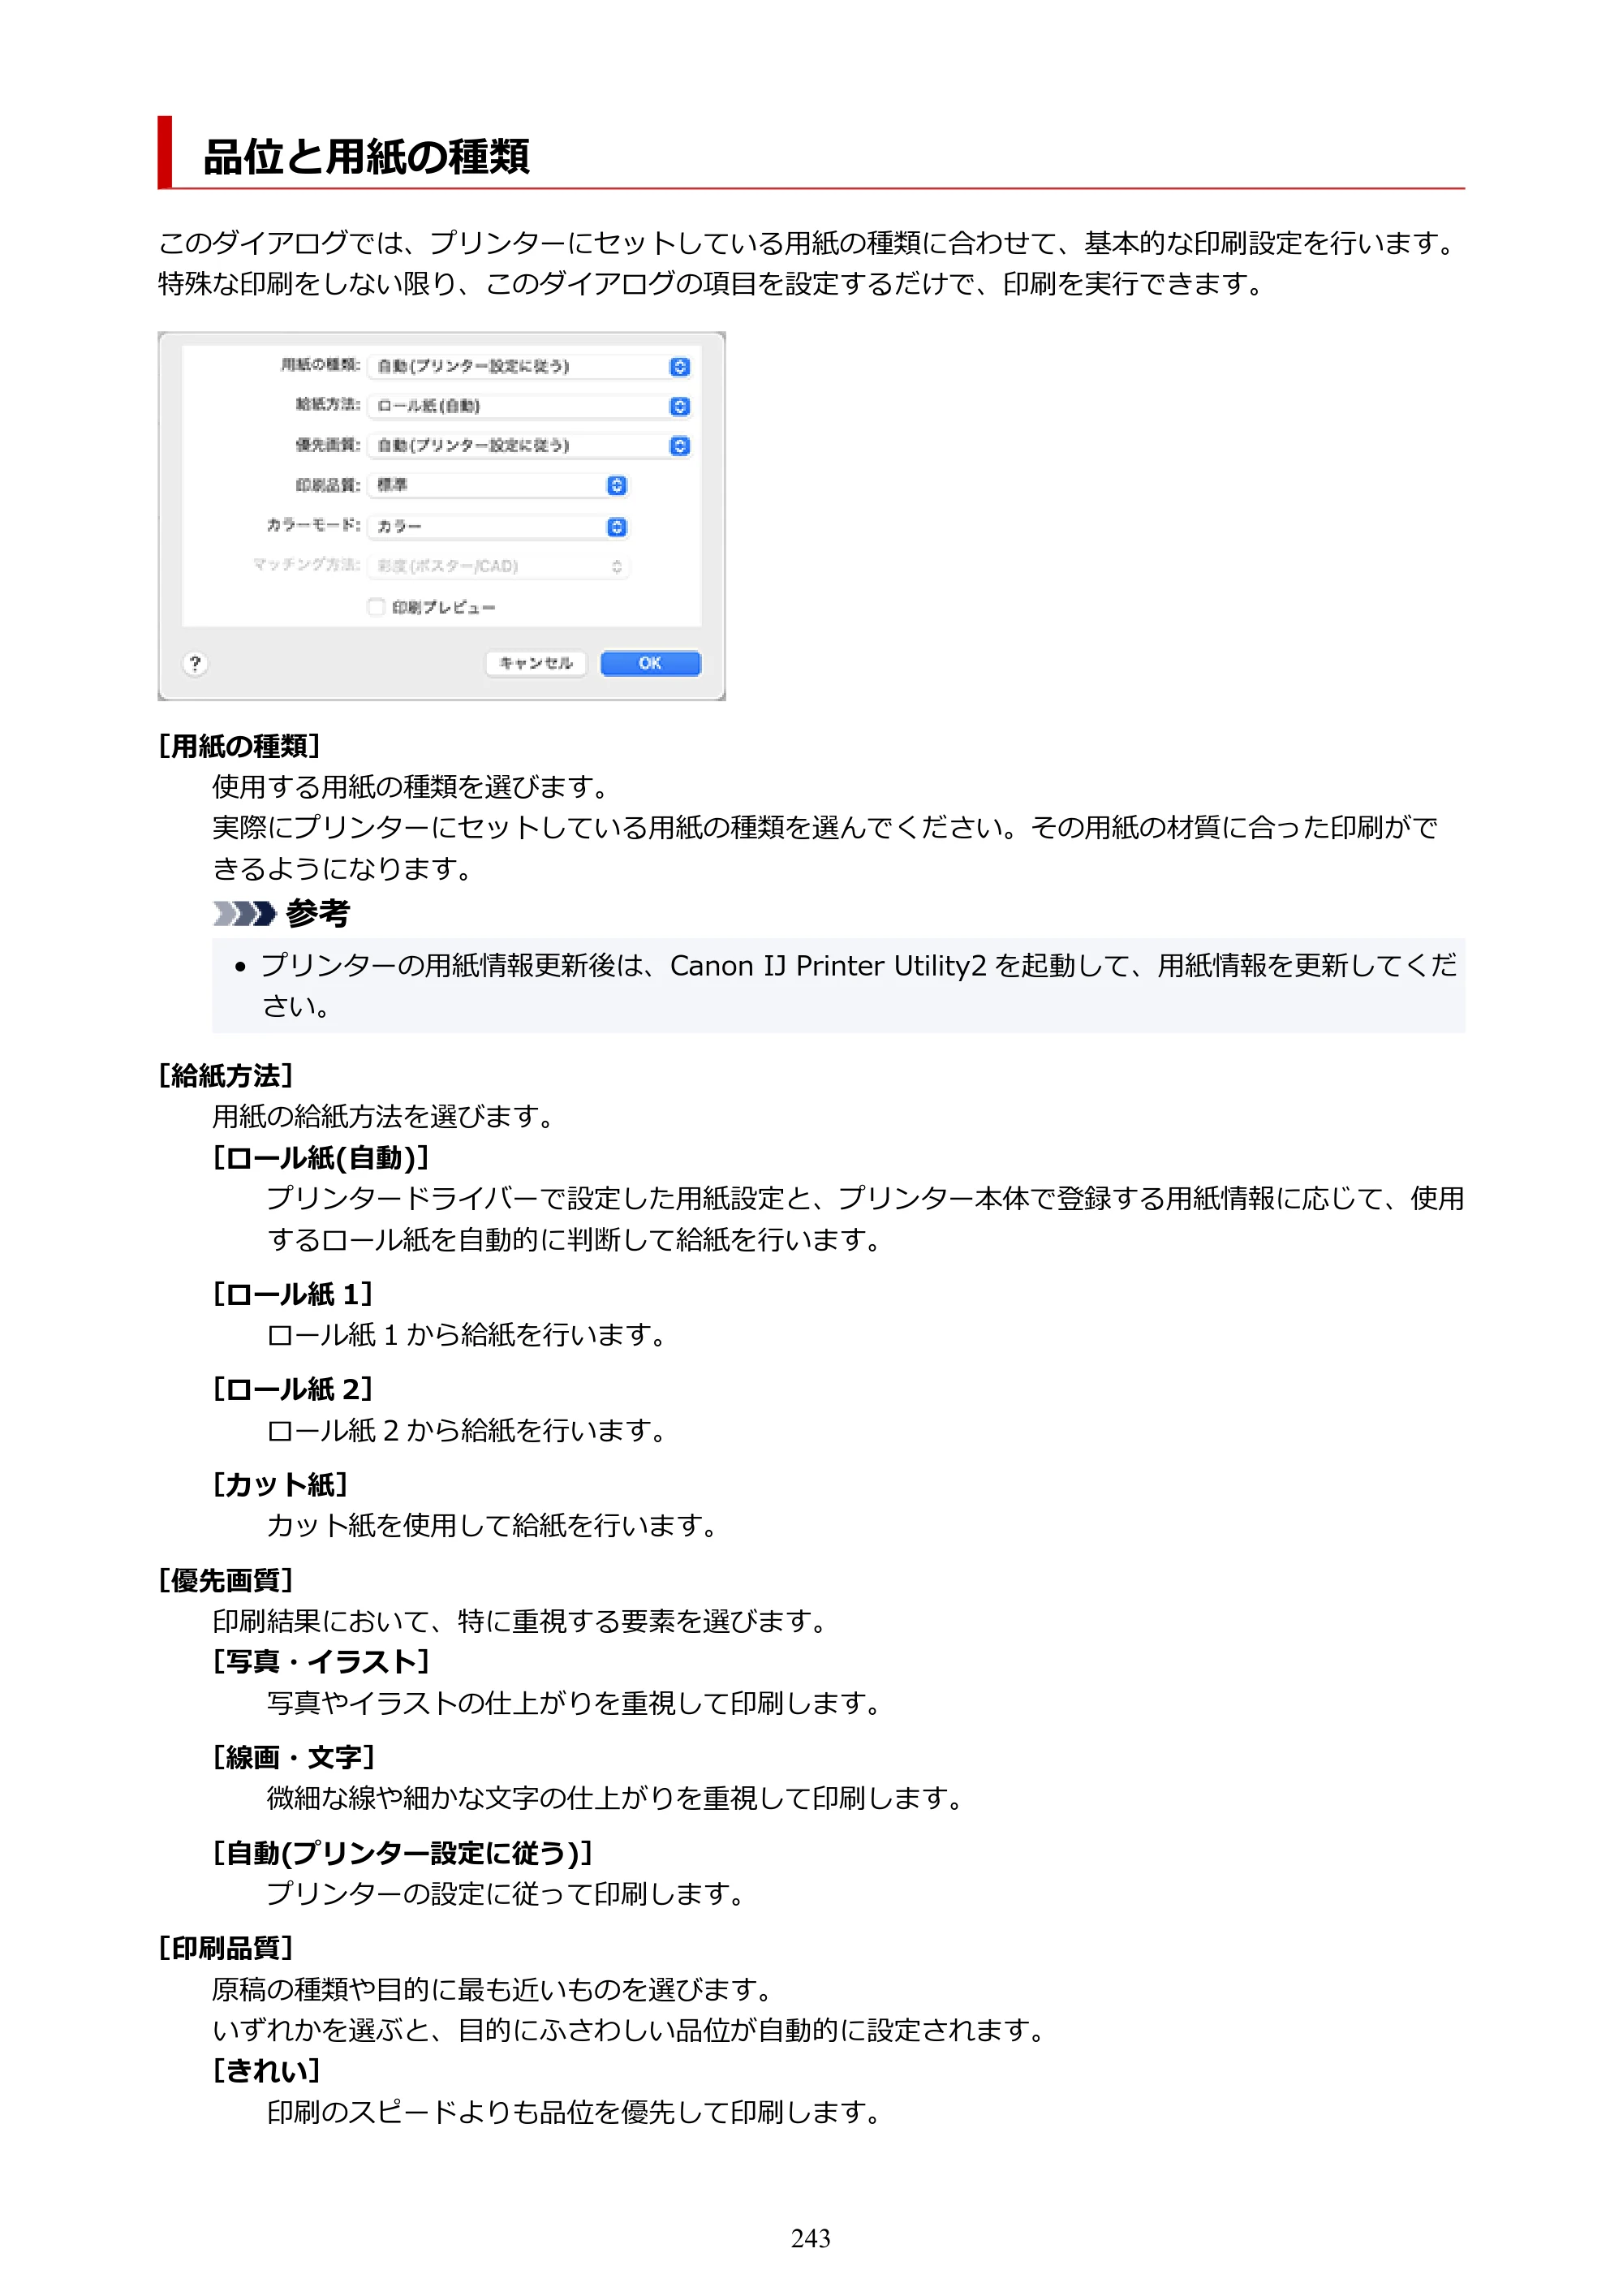
Task: Click the [自動(プリンター設定に従う)] term heading
Action: click(403, 1853)
